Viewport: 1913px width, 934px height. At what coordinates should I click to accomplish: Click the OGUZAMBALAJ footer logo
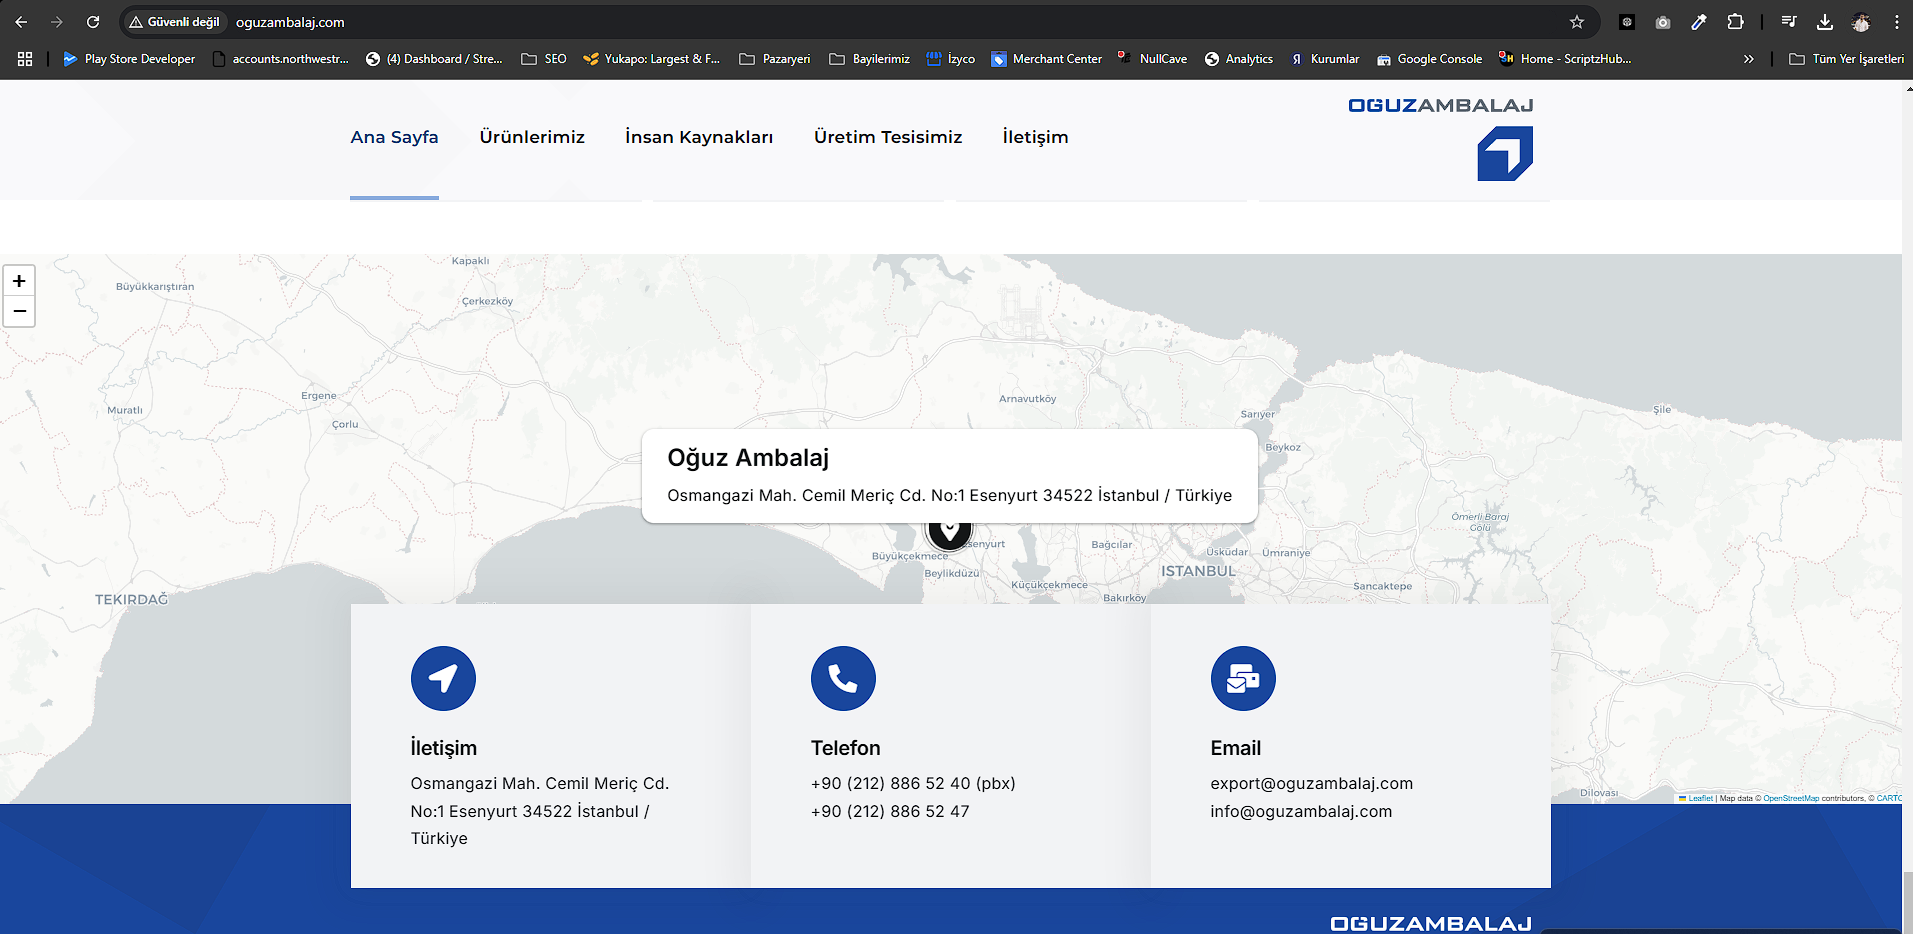[x=1431, y=924]
